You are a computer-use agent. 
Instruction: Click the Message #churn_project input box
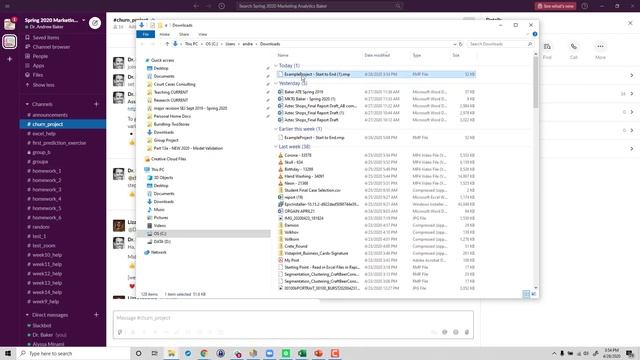pyautogui.click(x=293, y=318)
